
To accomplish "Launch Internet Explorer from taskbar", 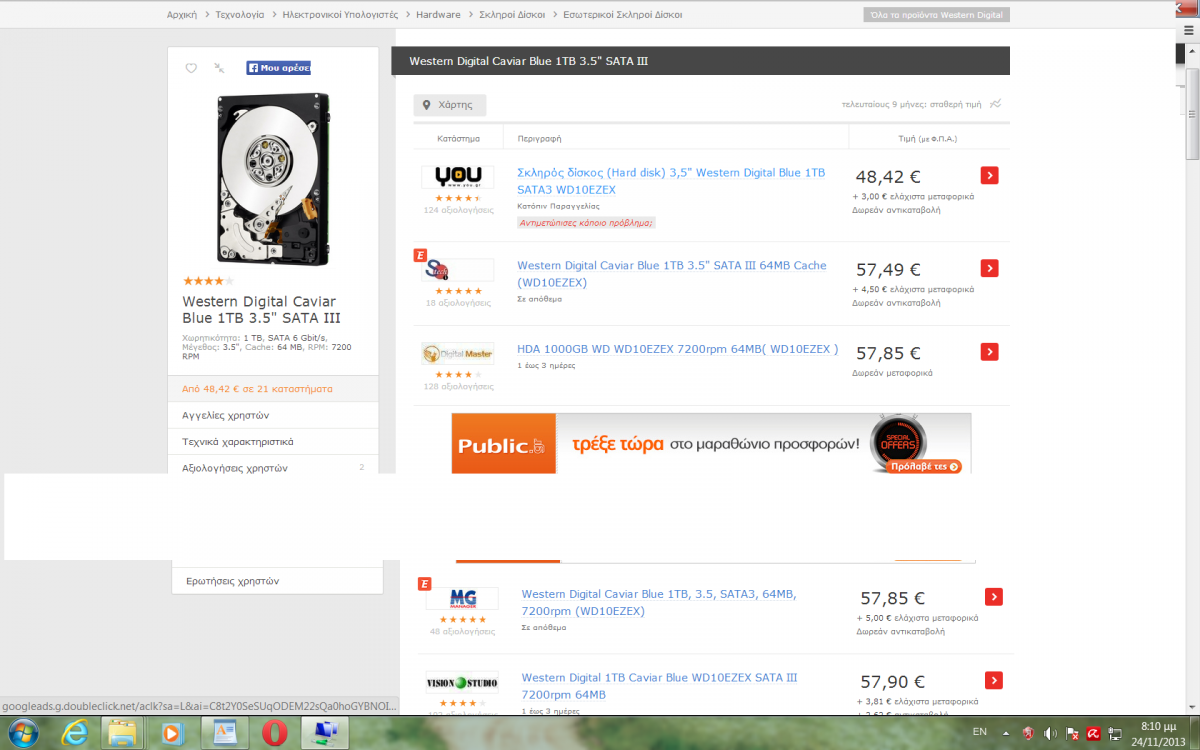I will [75, 734].
